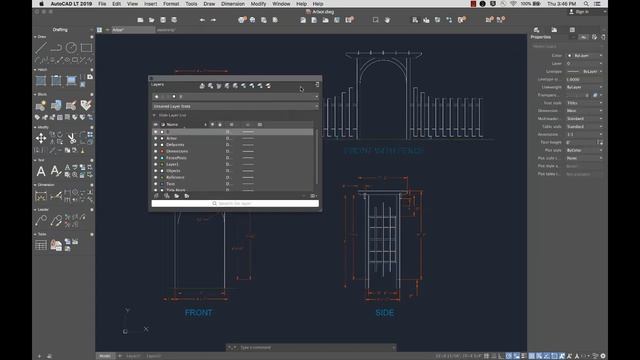Open the Dimension menu
This screenshot has width=640, height=360.
(x=233, y=4)
